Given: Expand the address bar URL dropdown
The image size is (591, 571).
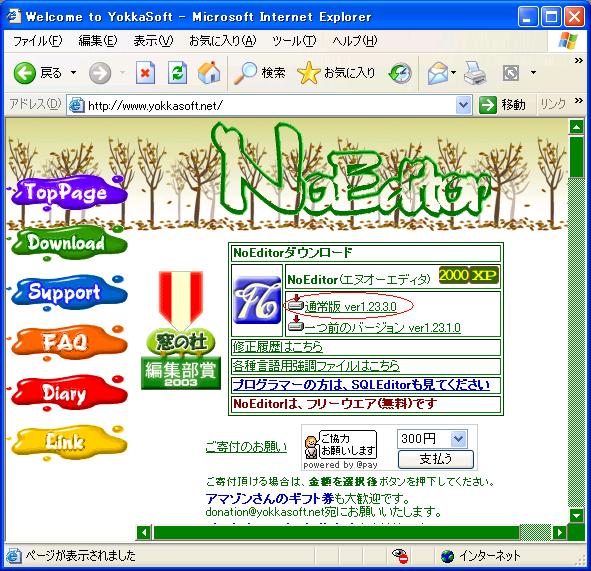Looking at the screenshot, I should [x=463, y=105].
